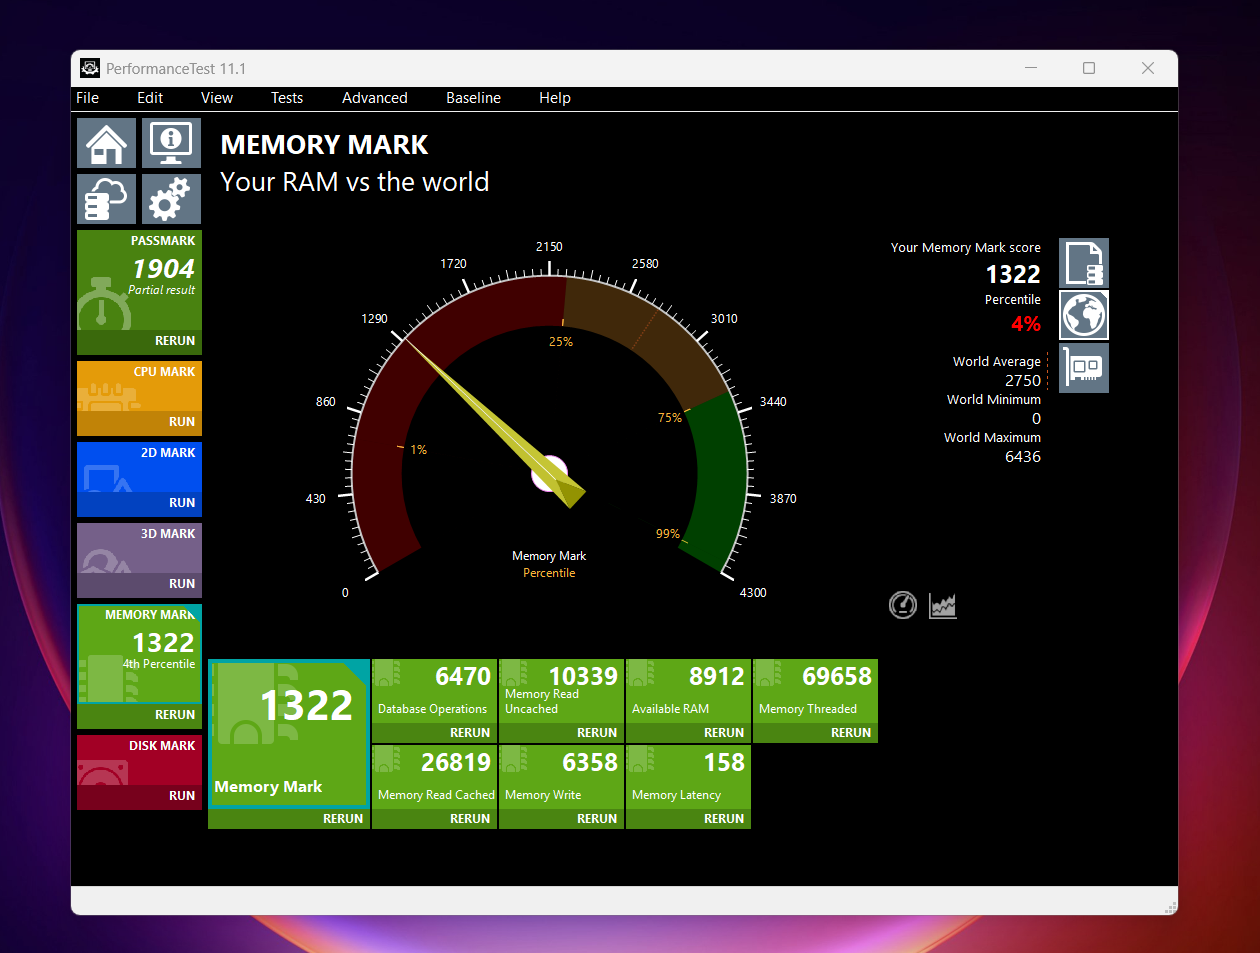The height and width of the screenshot is (953, 1260).
Task: Open the cloud database baseline icon
Action: (x=106, y=198)
